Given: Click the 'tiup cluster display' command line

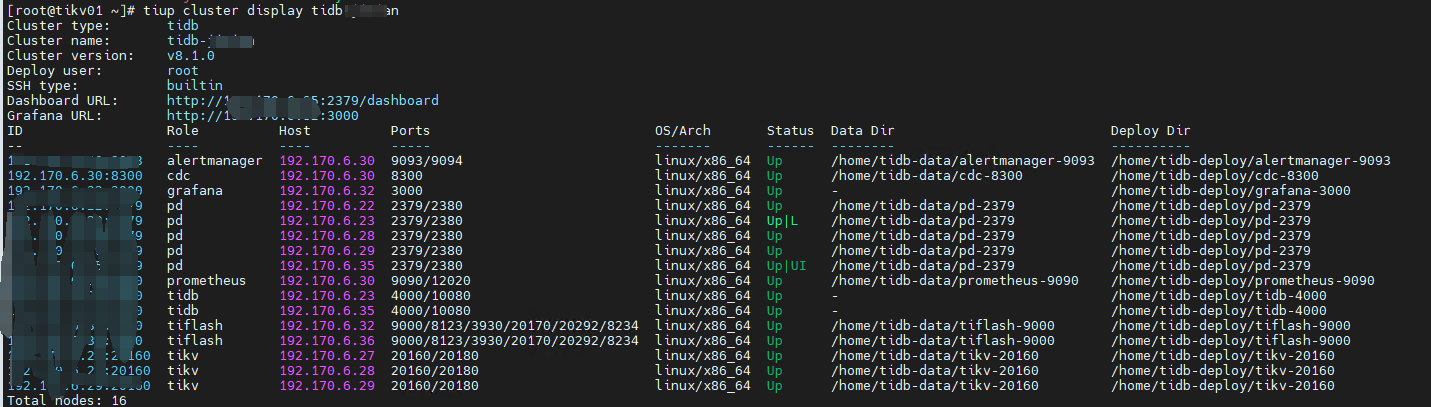Looking at the screenshot, I should click(x=204, y=10).
